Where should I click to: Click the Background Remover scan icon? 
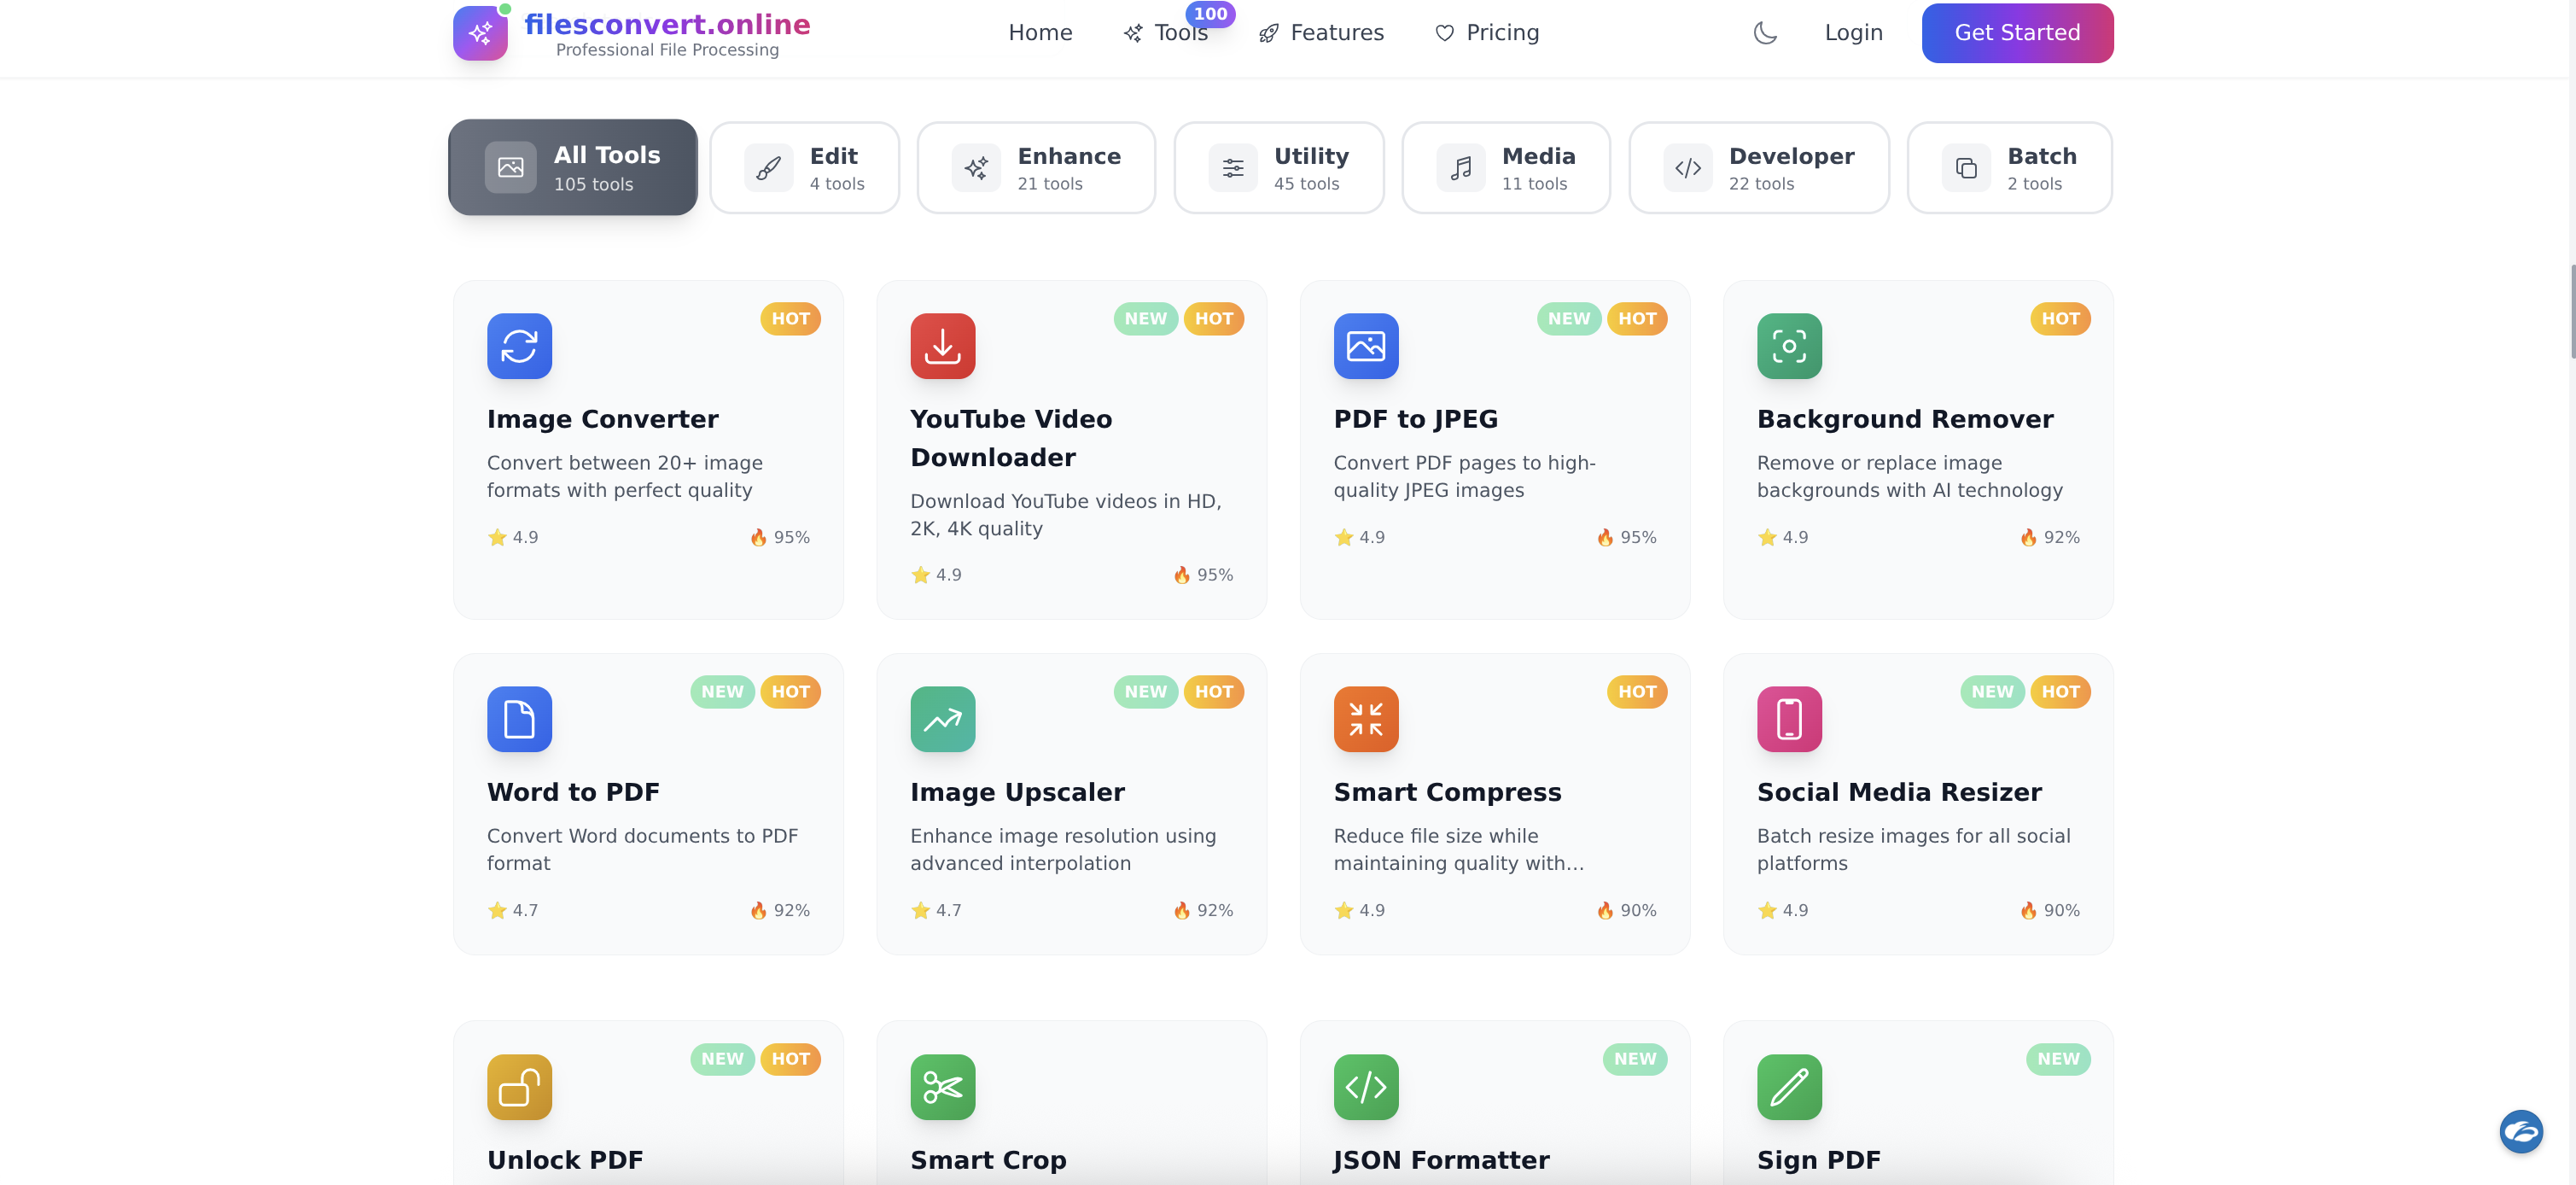[x=1789, y=346]
